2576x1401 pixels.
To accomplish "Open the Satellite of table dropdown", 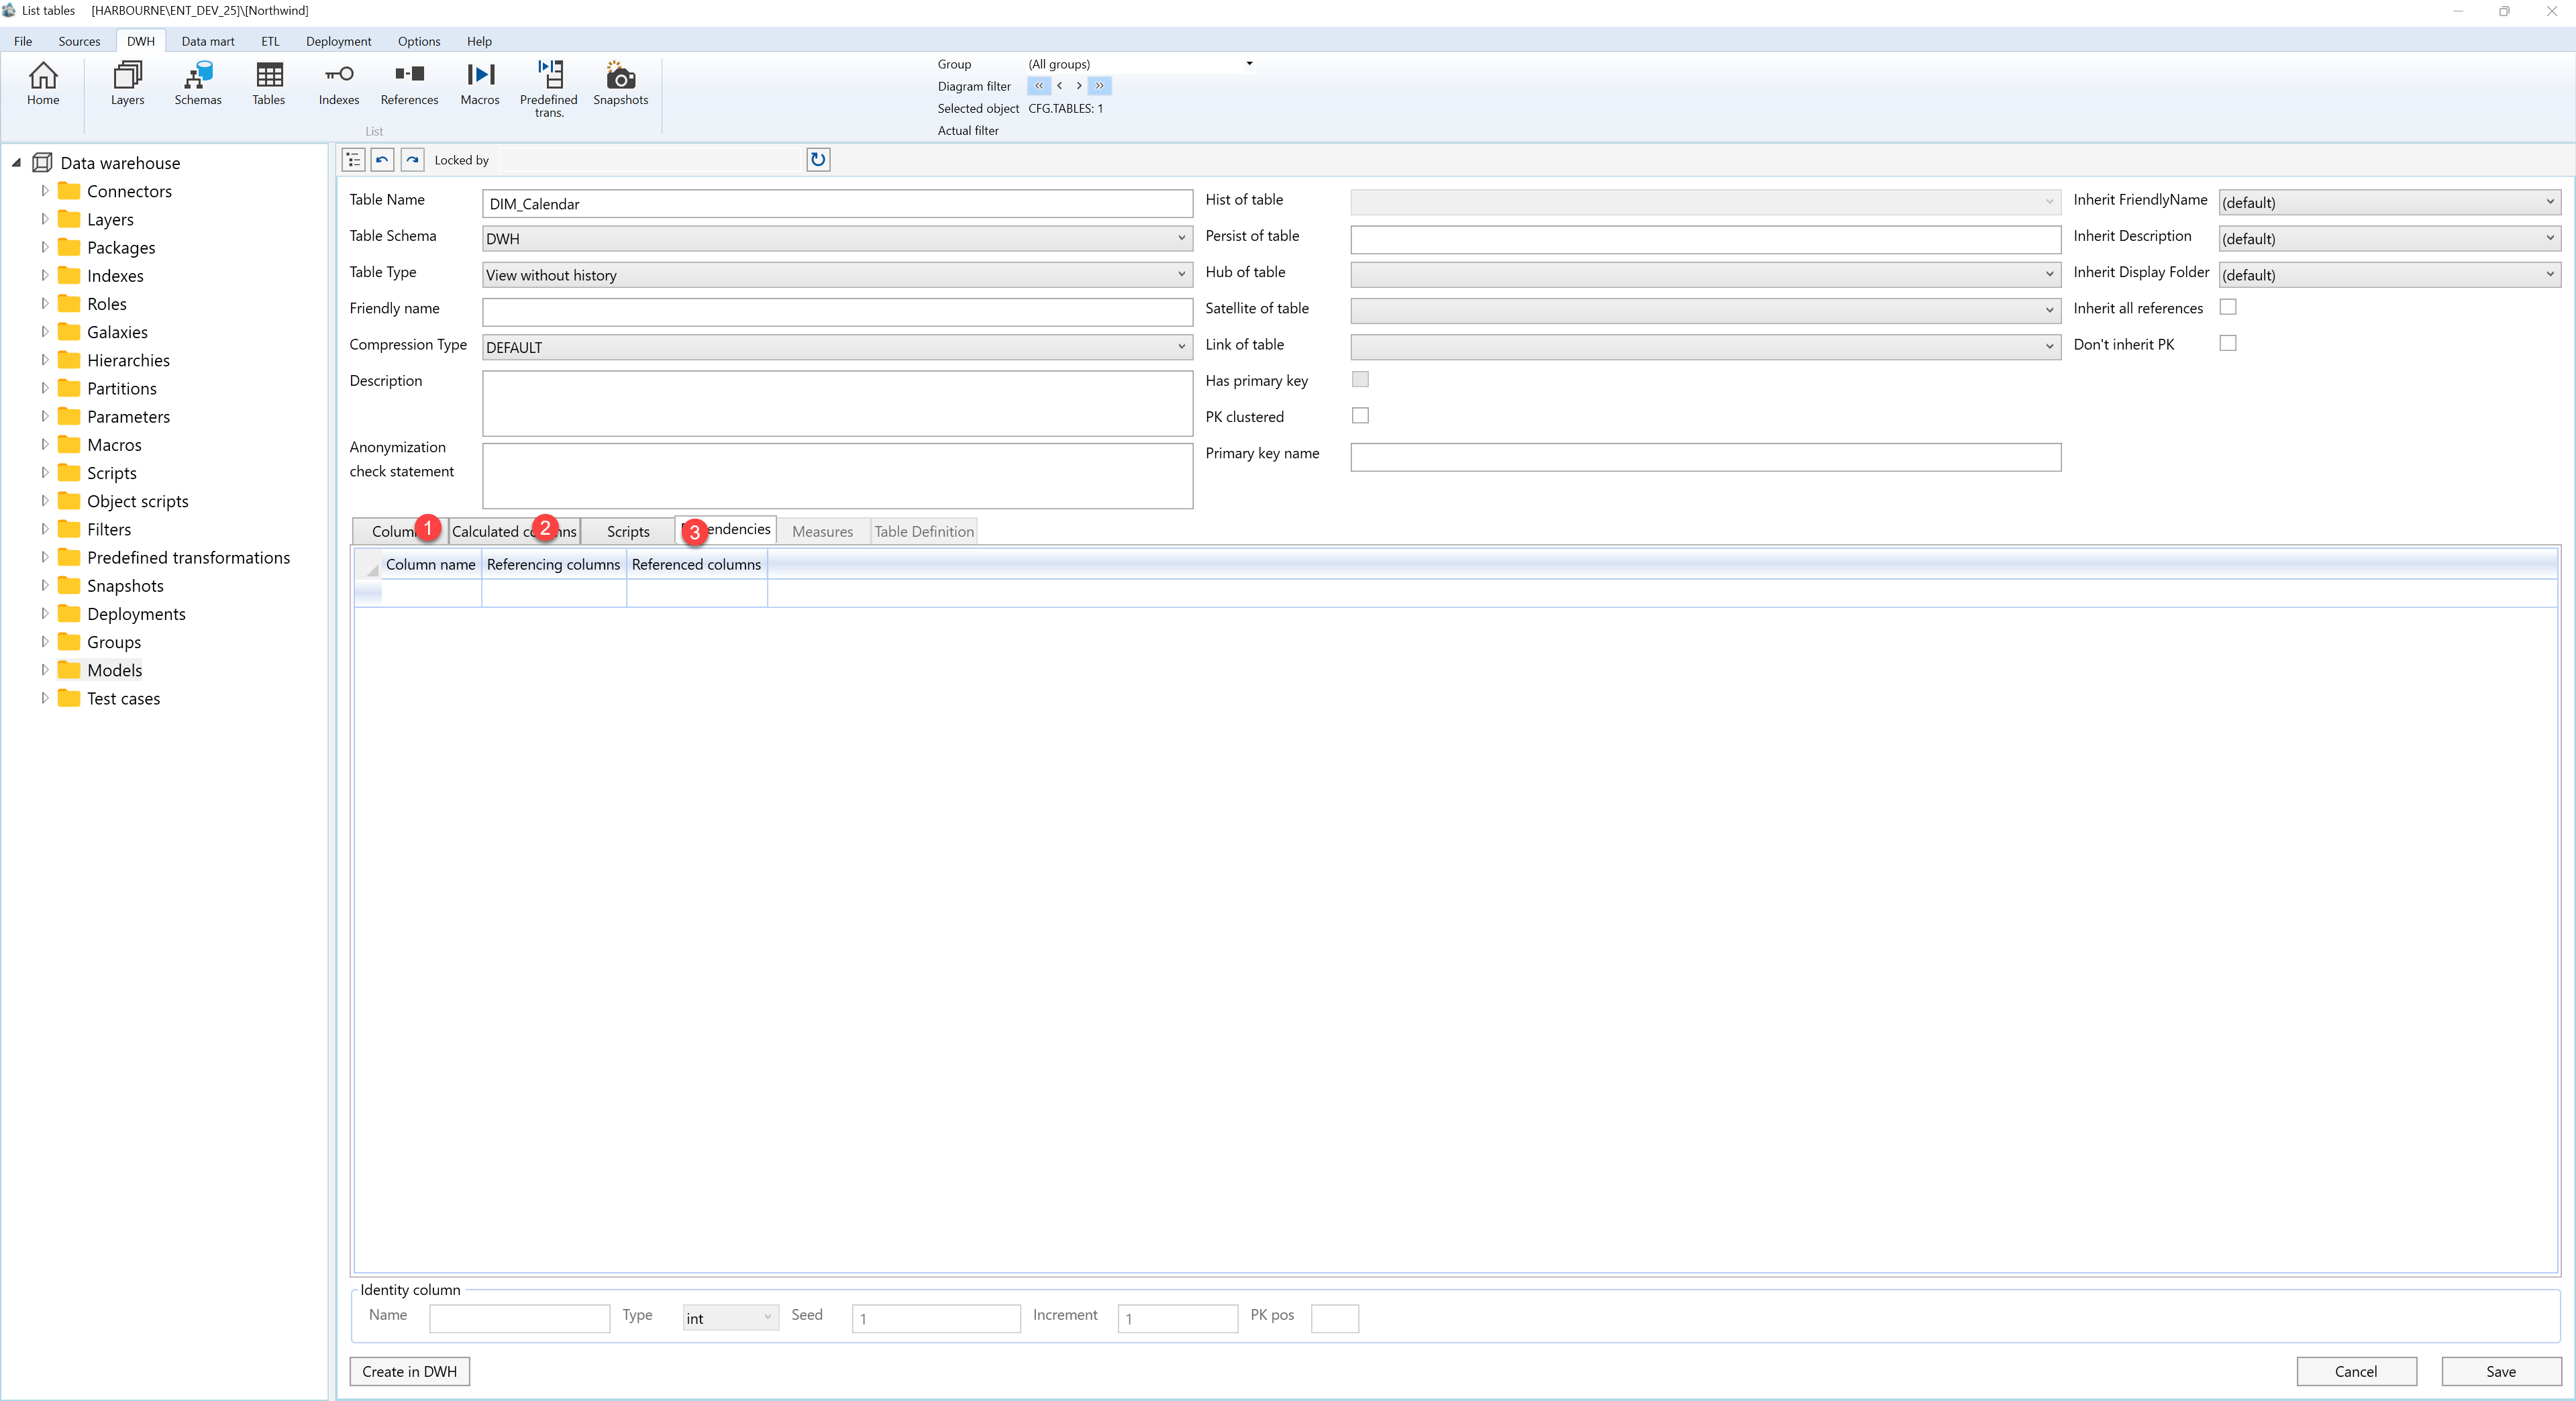I will [1705, 310].
